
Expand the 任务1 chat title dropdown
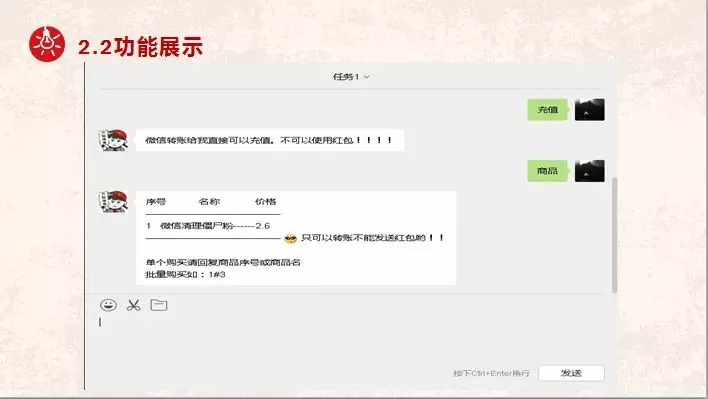(351, 77)
